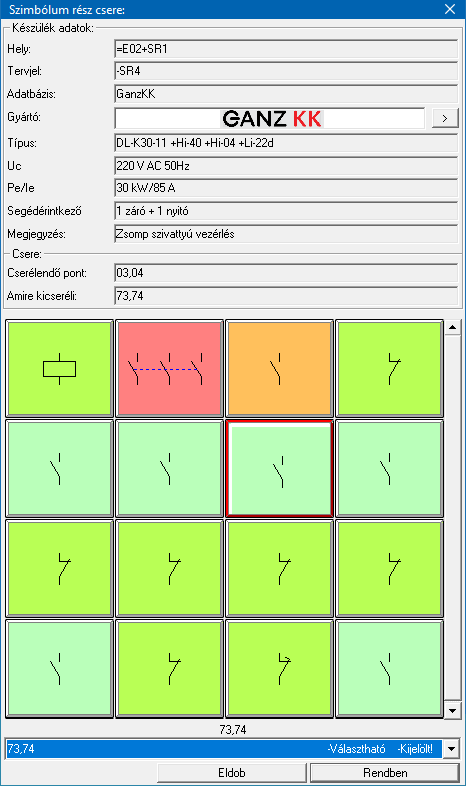Screen dimensions: 466x786
Task: Select the orange normally-open contact tile
Action: pos(280,368)
